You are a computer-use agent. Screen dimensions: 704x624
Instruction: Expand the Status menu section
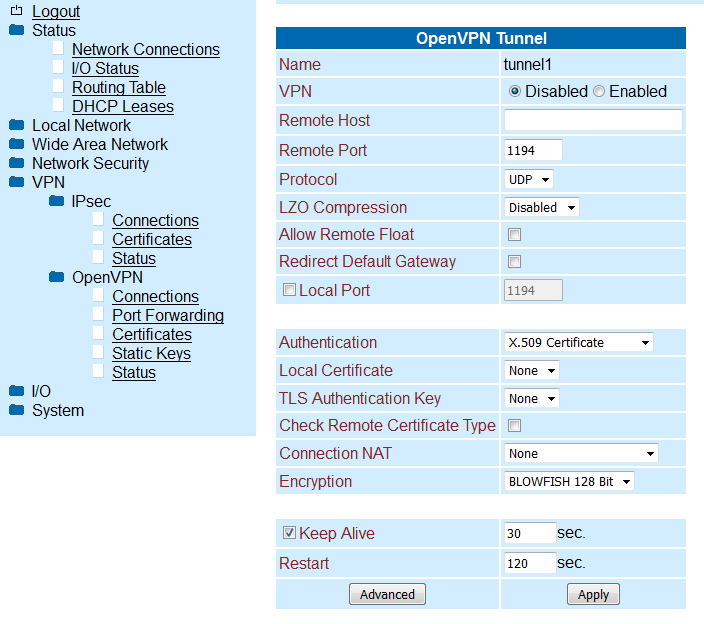(54, 31)
